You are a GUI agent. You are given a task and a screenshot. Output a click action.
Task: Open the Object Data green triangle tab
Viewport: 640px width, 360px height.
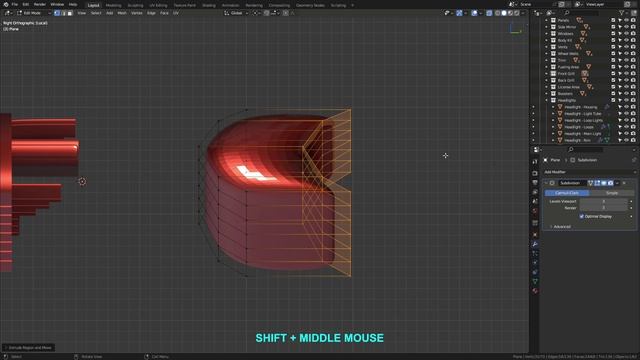pyautogui.click(x=535, y=281)
